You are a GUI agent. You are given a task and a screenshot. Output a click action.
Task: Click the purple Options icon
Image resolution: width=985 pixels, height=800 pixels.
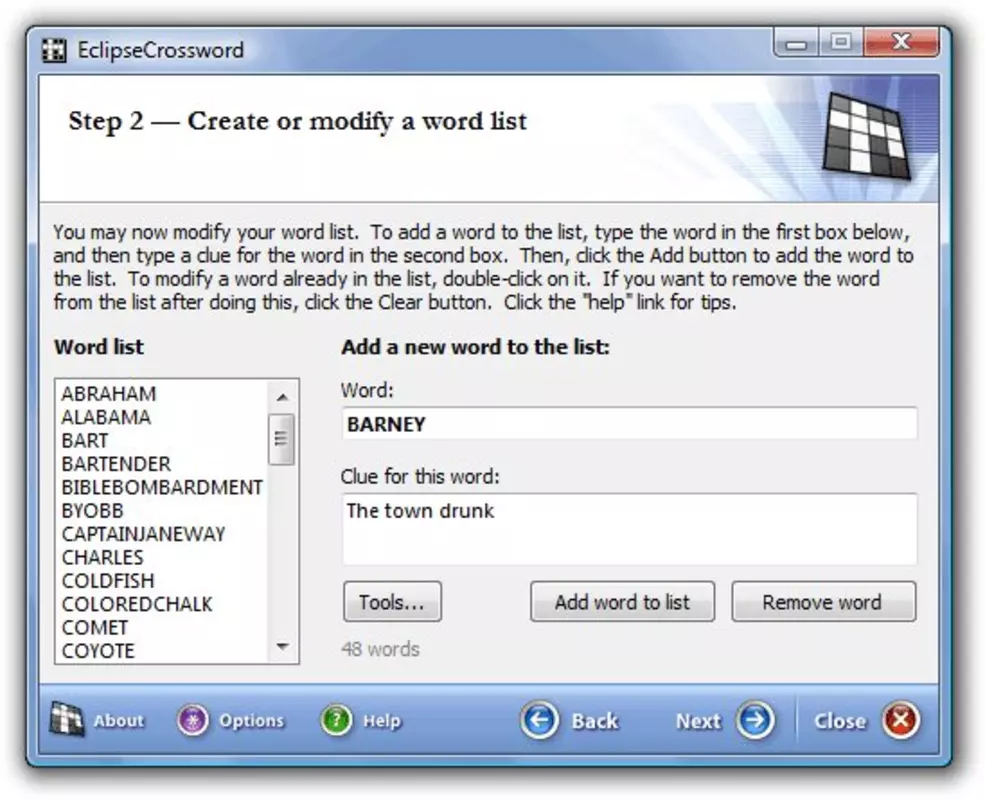pos(192,720)
